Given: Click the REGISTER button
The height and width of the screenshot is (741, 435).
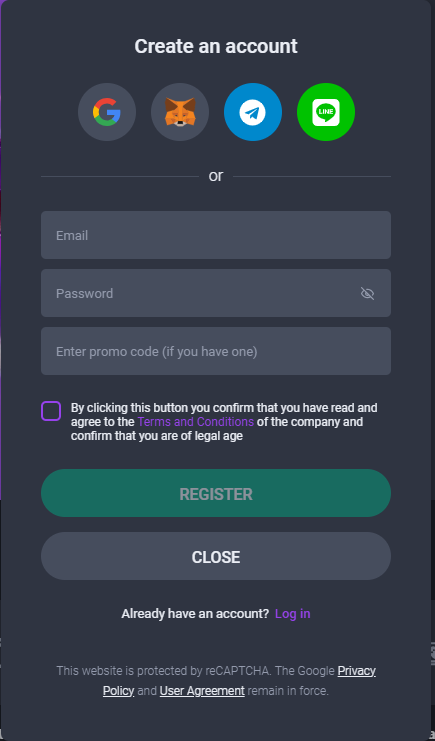Looking at the screenshot, I should (216, 493).
